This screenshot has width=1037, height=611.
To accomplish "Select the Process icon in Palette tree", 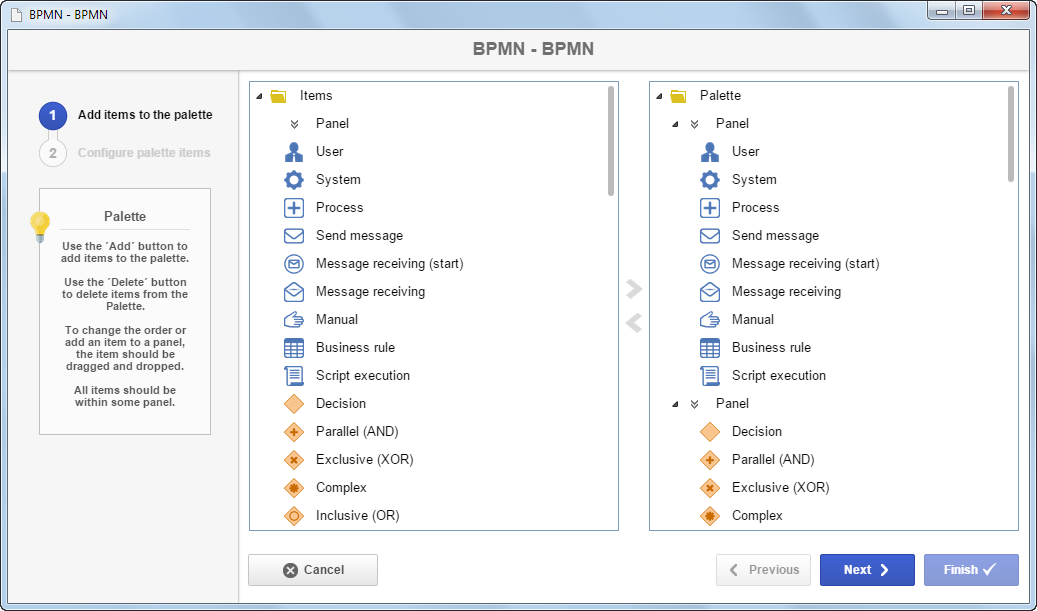I will tap(710, 208).
